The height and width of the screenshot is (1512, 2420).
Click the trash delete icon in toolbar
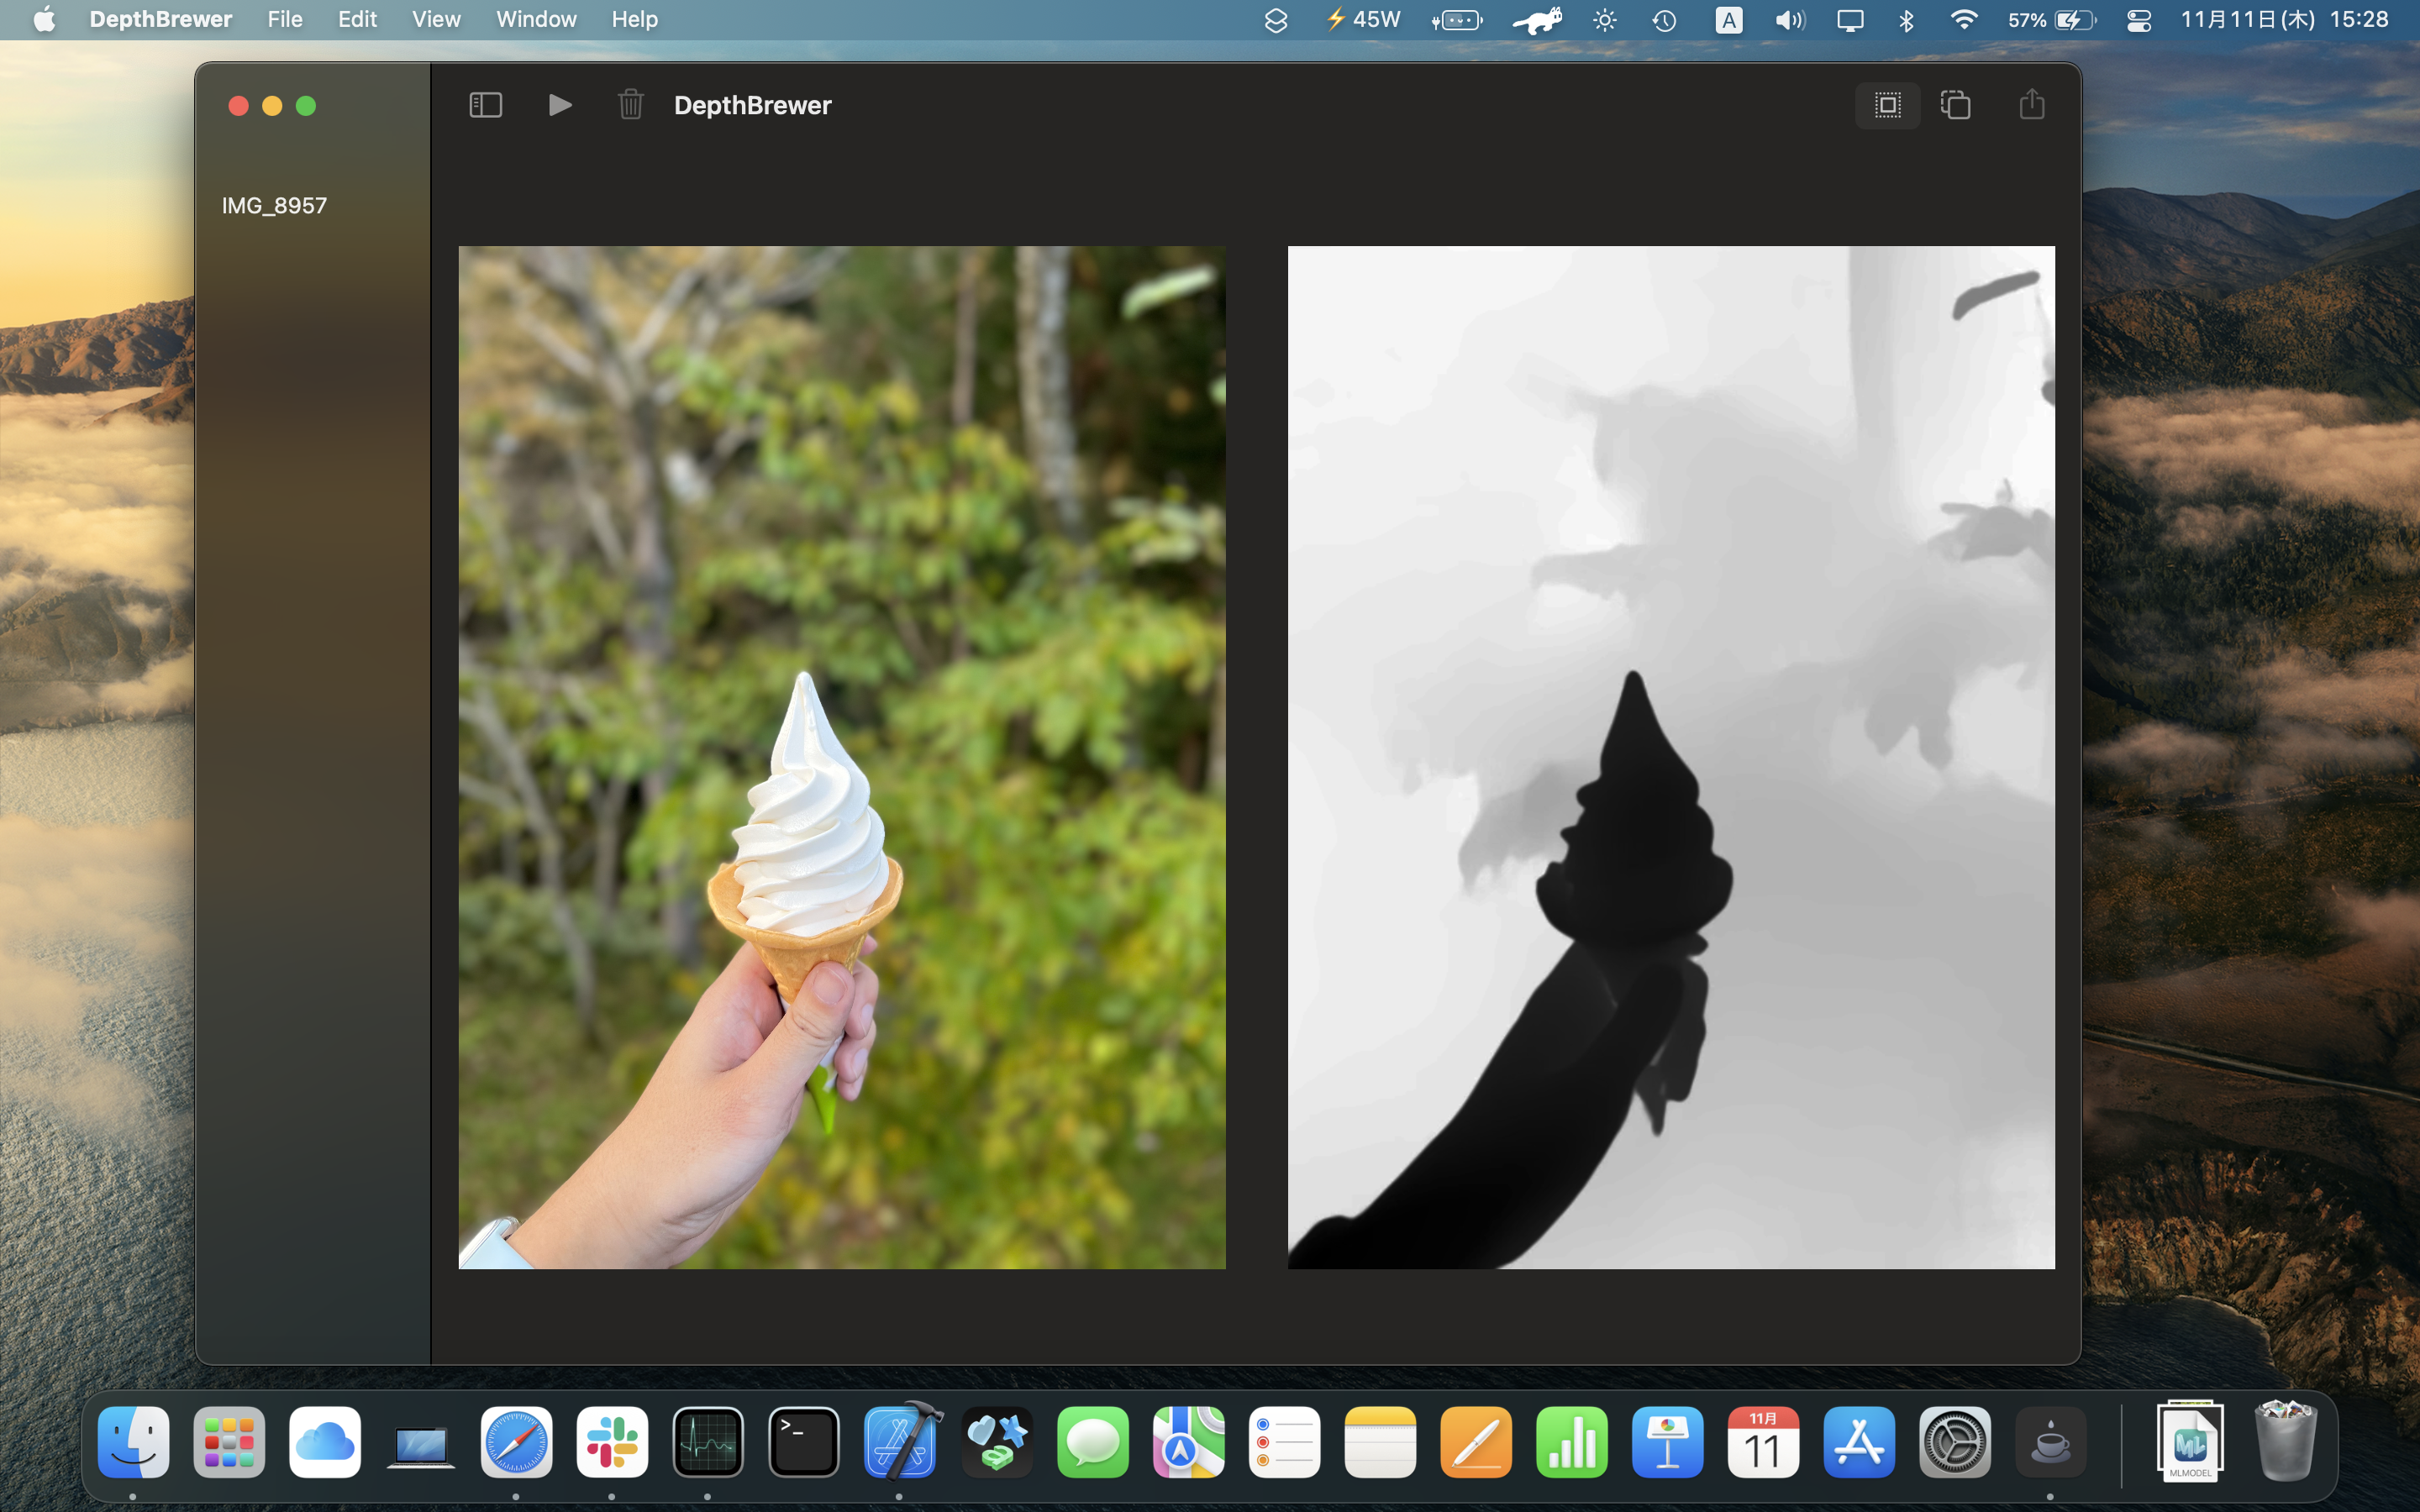tap(630, 105)
